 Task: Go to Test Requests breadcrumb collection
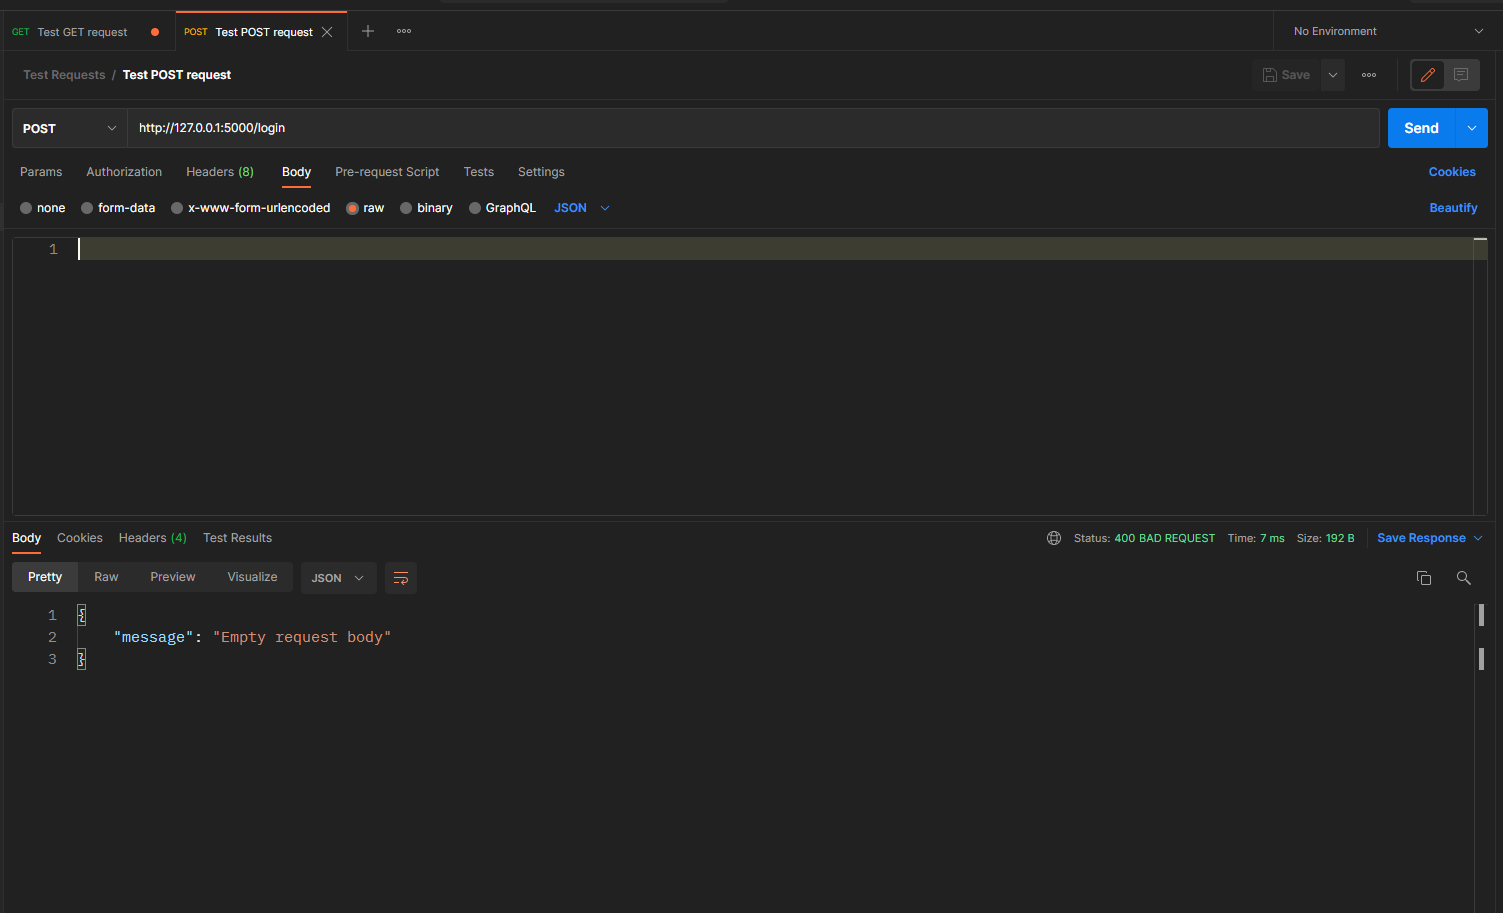[64, 75]
